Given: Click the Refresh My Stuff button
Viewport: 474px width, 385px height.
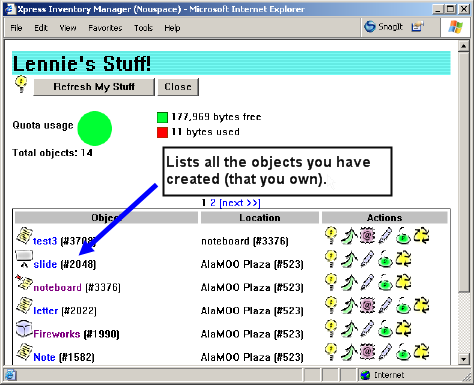Looking at the screenshot, I should 94,87.
